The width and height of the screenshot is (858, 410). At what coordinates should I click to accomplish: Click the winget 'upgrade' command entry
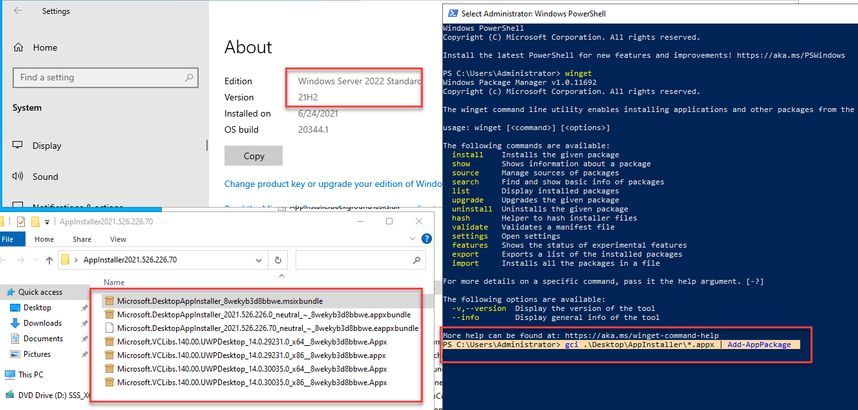point(467,200)
